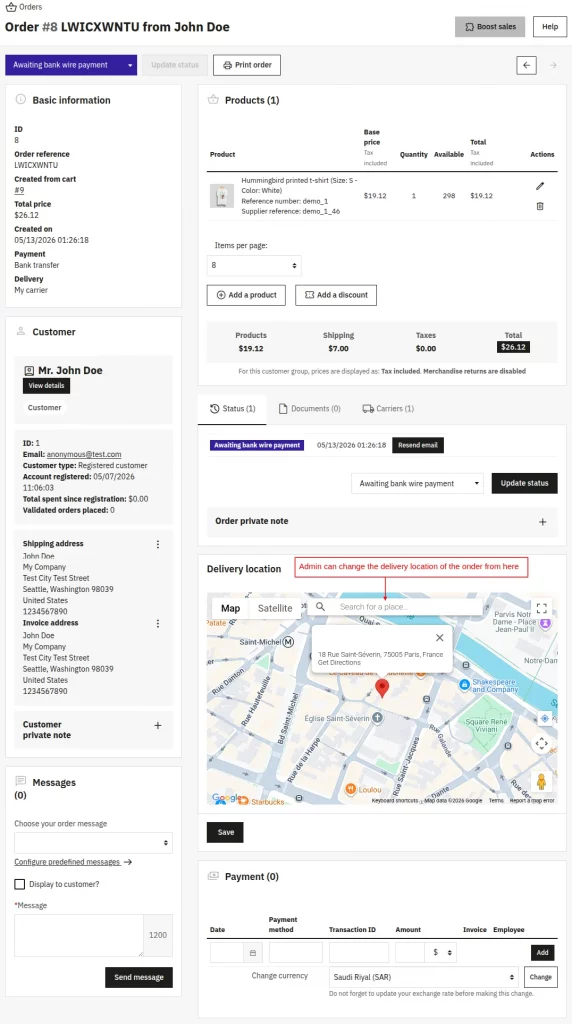Switch to the Status (1) tab

pos(232,409)
